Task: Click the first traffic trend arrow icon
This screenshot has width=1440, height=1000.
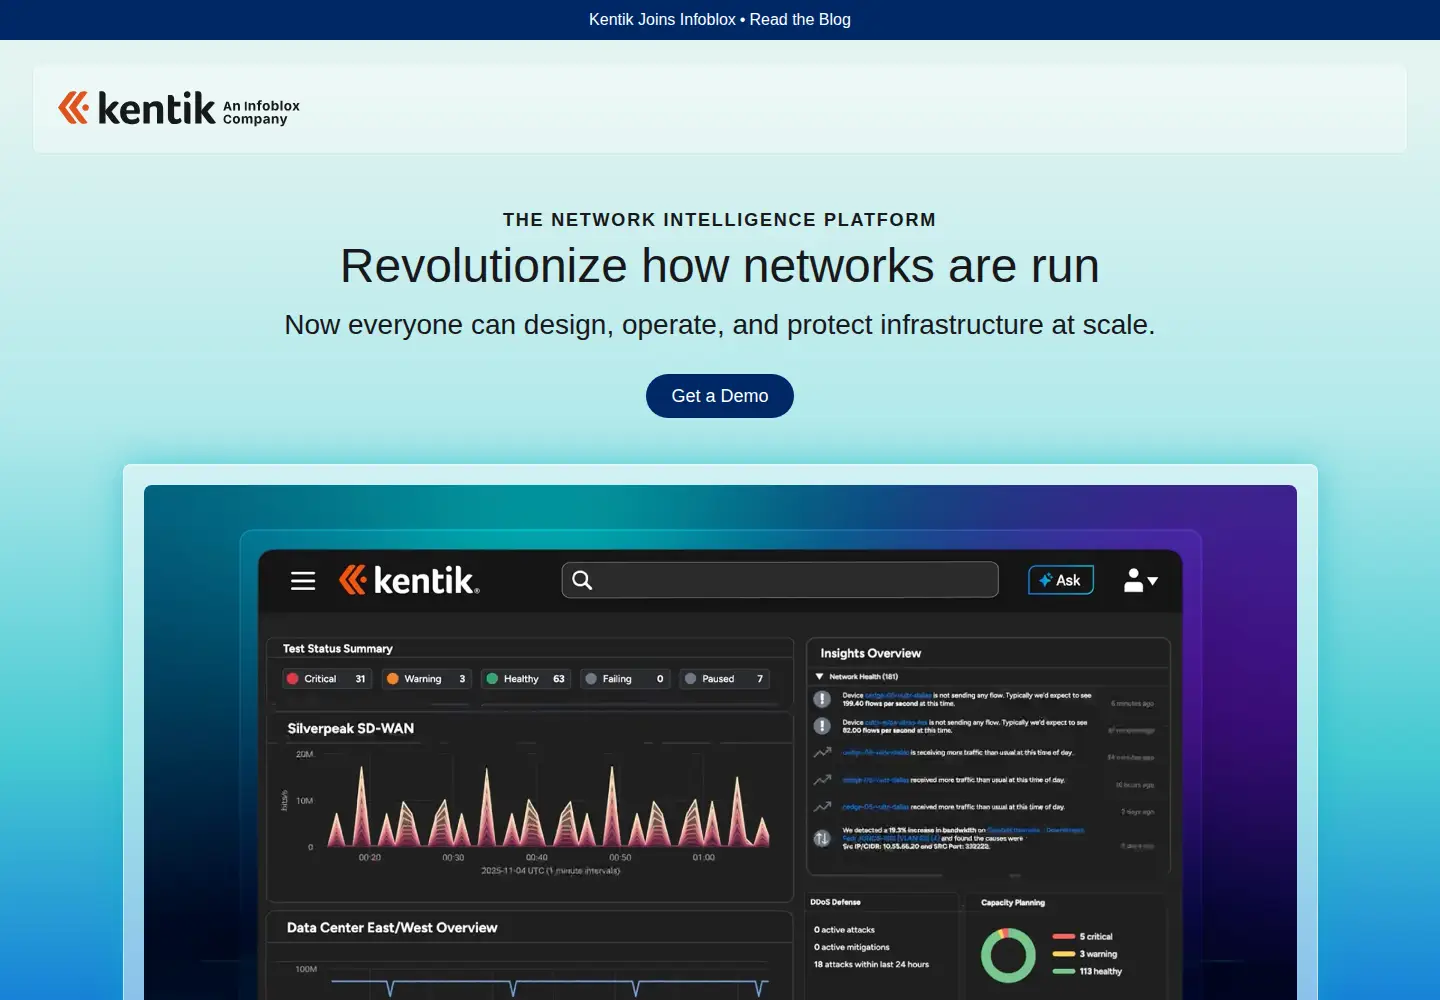Action: pos(822,753)
